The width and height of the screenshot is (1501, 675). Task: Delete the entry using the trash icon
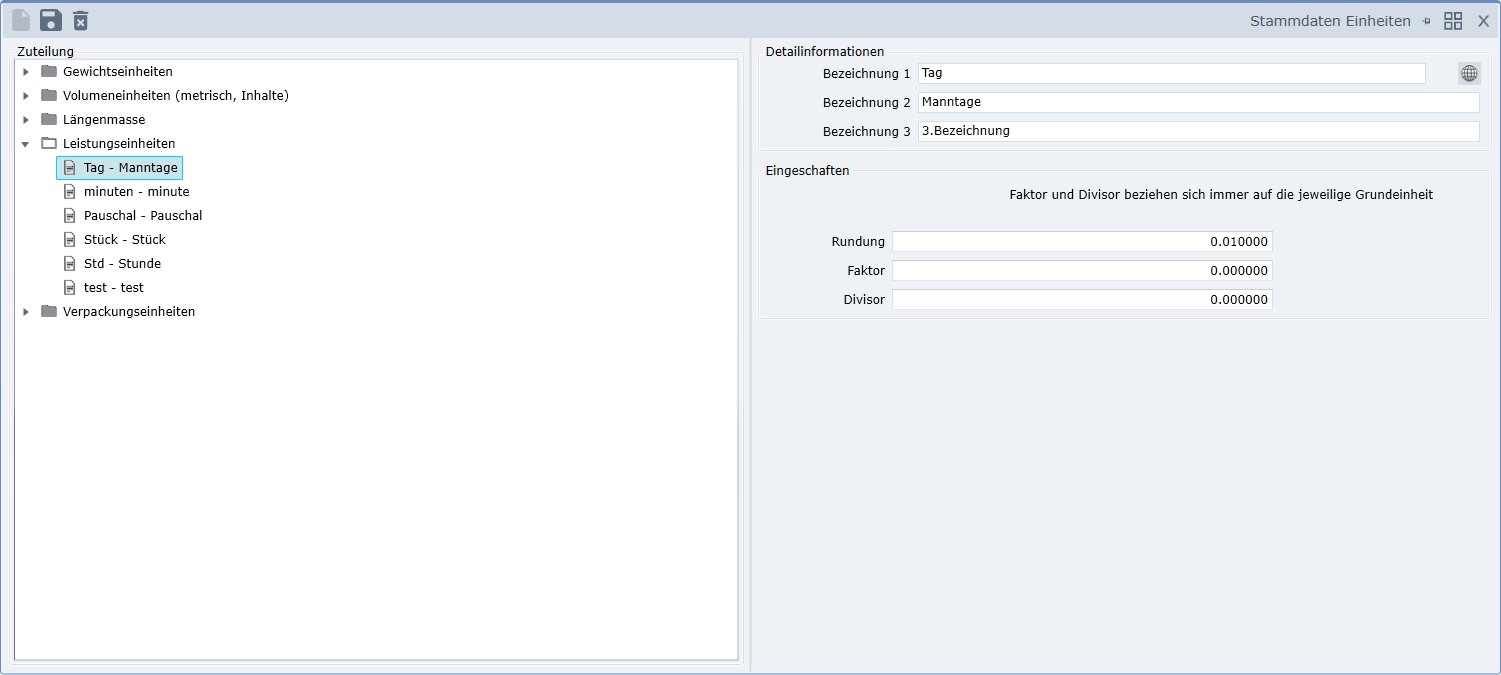[x=81, y=20]
